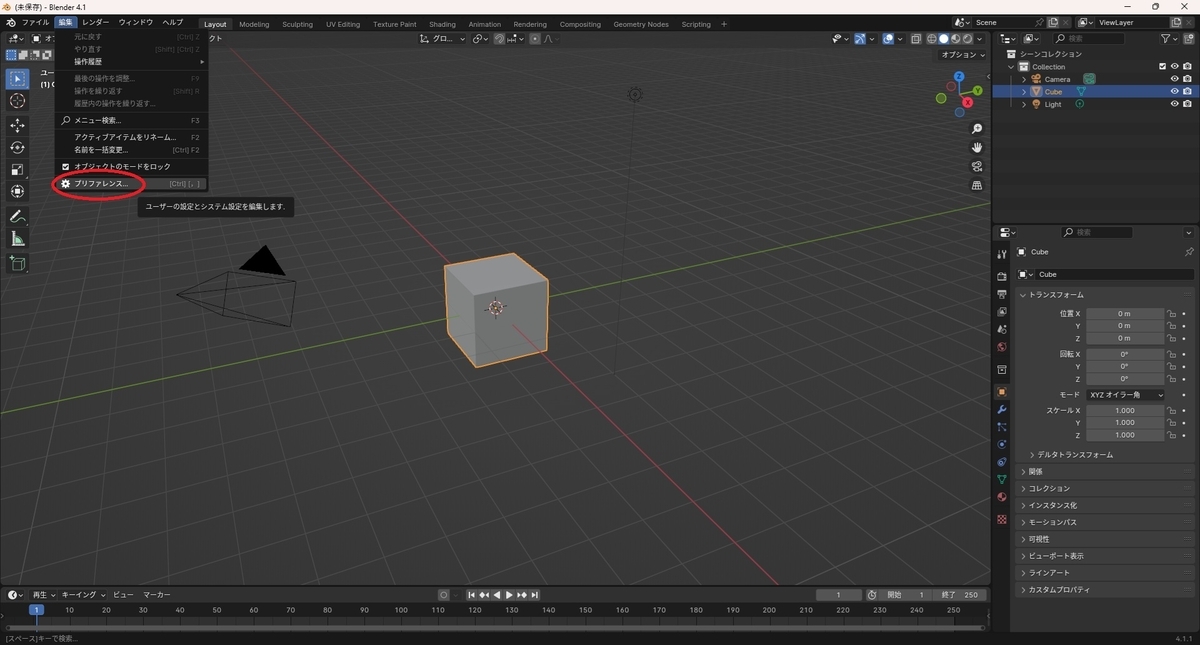
Task: Click the play animation button
Action: point(509,595)
